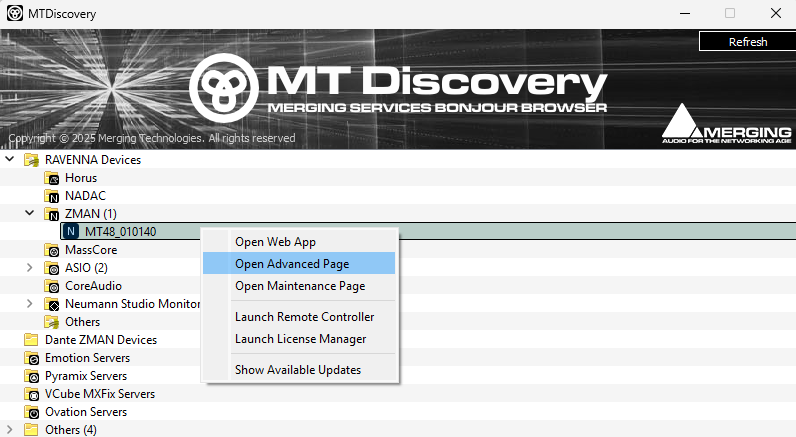Click the CoreAudio folder icon
The height and width of the screenshot is (437, 796).
point(52,286)
